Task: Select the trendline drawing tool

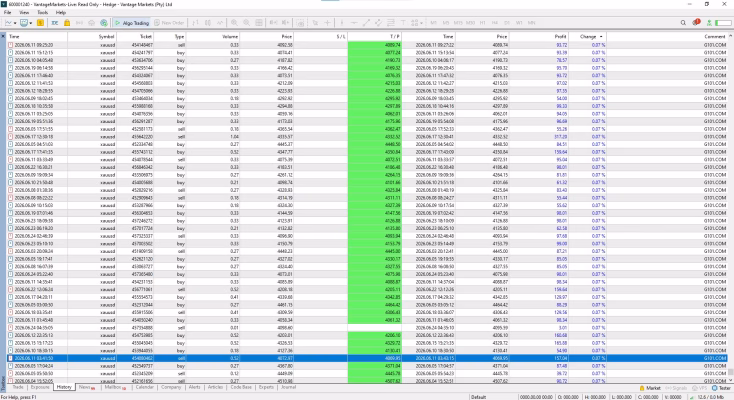Action: point(367,22)
